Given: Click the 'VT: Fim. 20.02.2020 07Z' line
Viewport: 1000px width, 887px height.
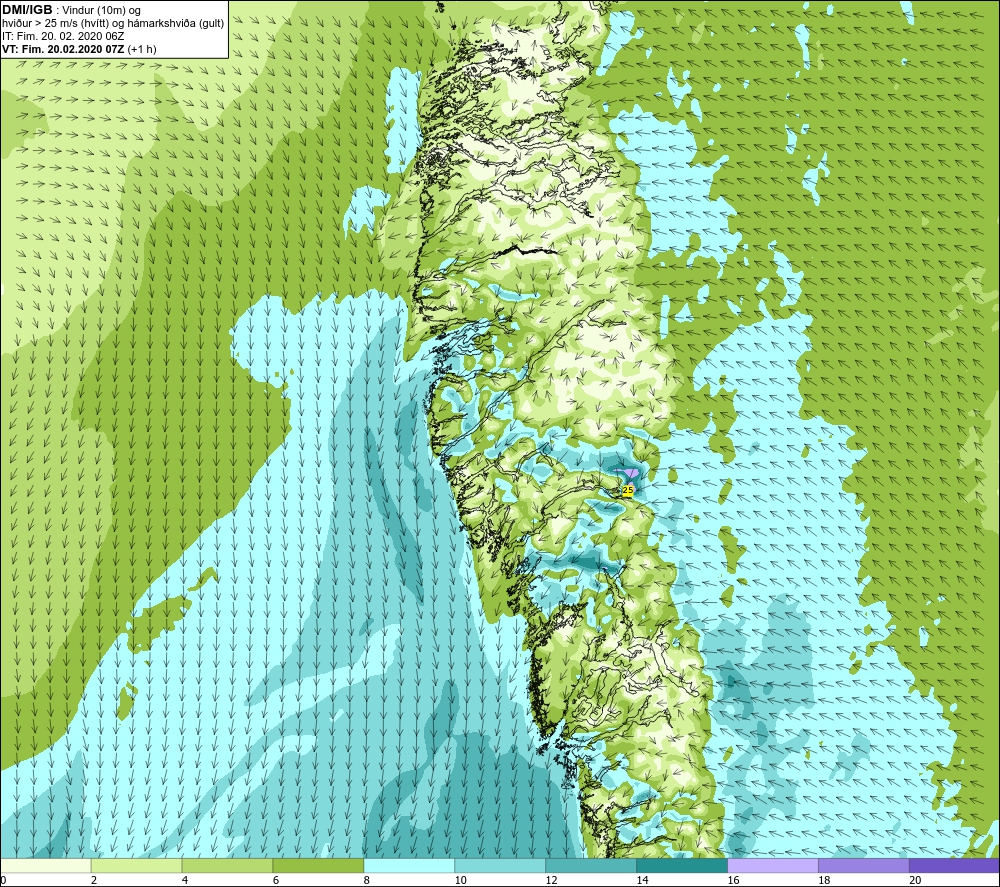Looking at the screenshot, I should pyautogui.click(x=64, y=49).
